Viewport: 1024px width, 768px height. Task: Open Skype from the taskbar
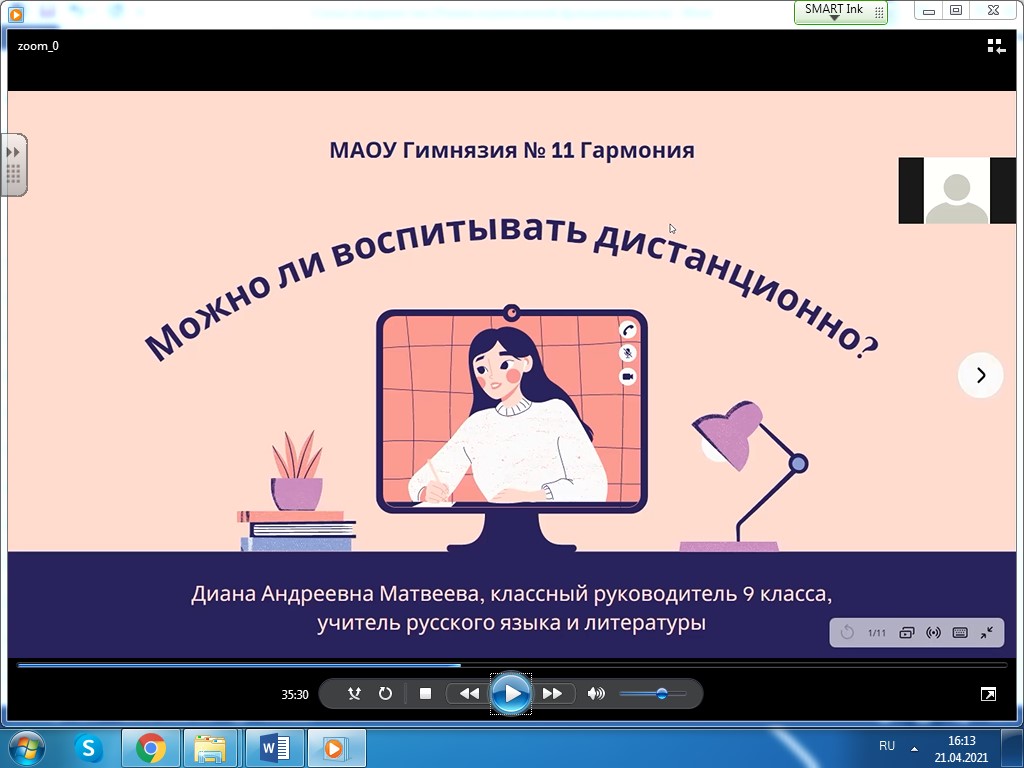click(x=89, y=747)
